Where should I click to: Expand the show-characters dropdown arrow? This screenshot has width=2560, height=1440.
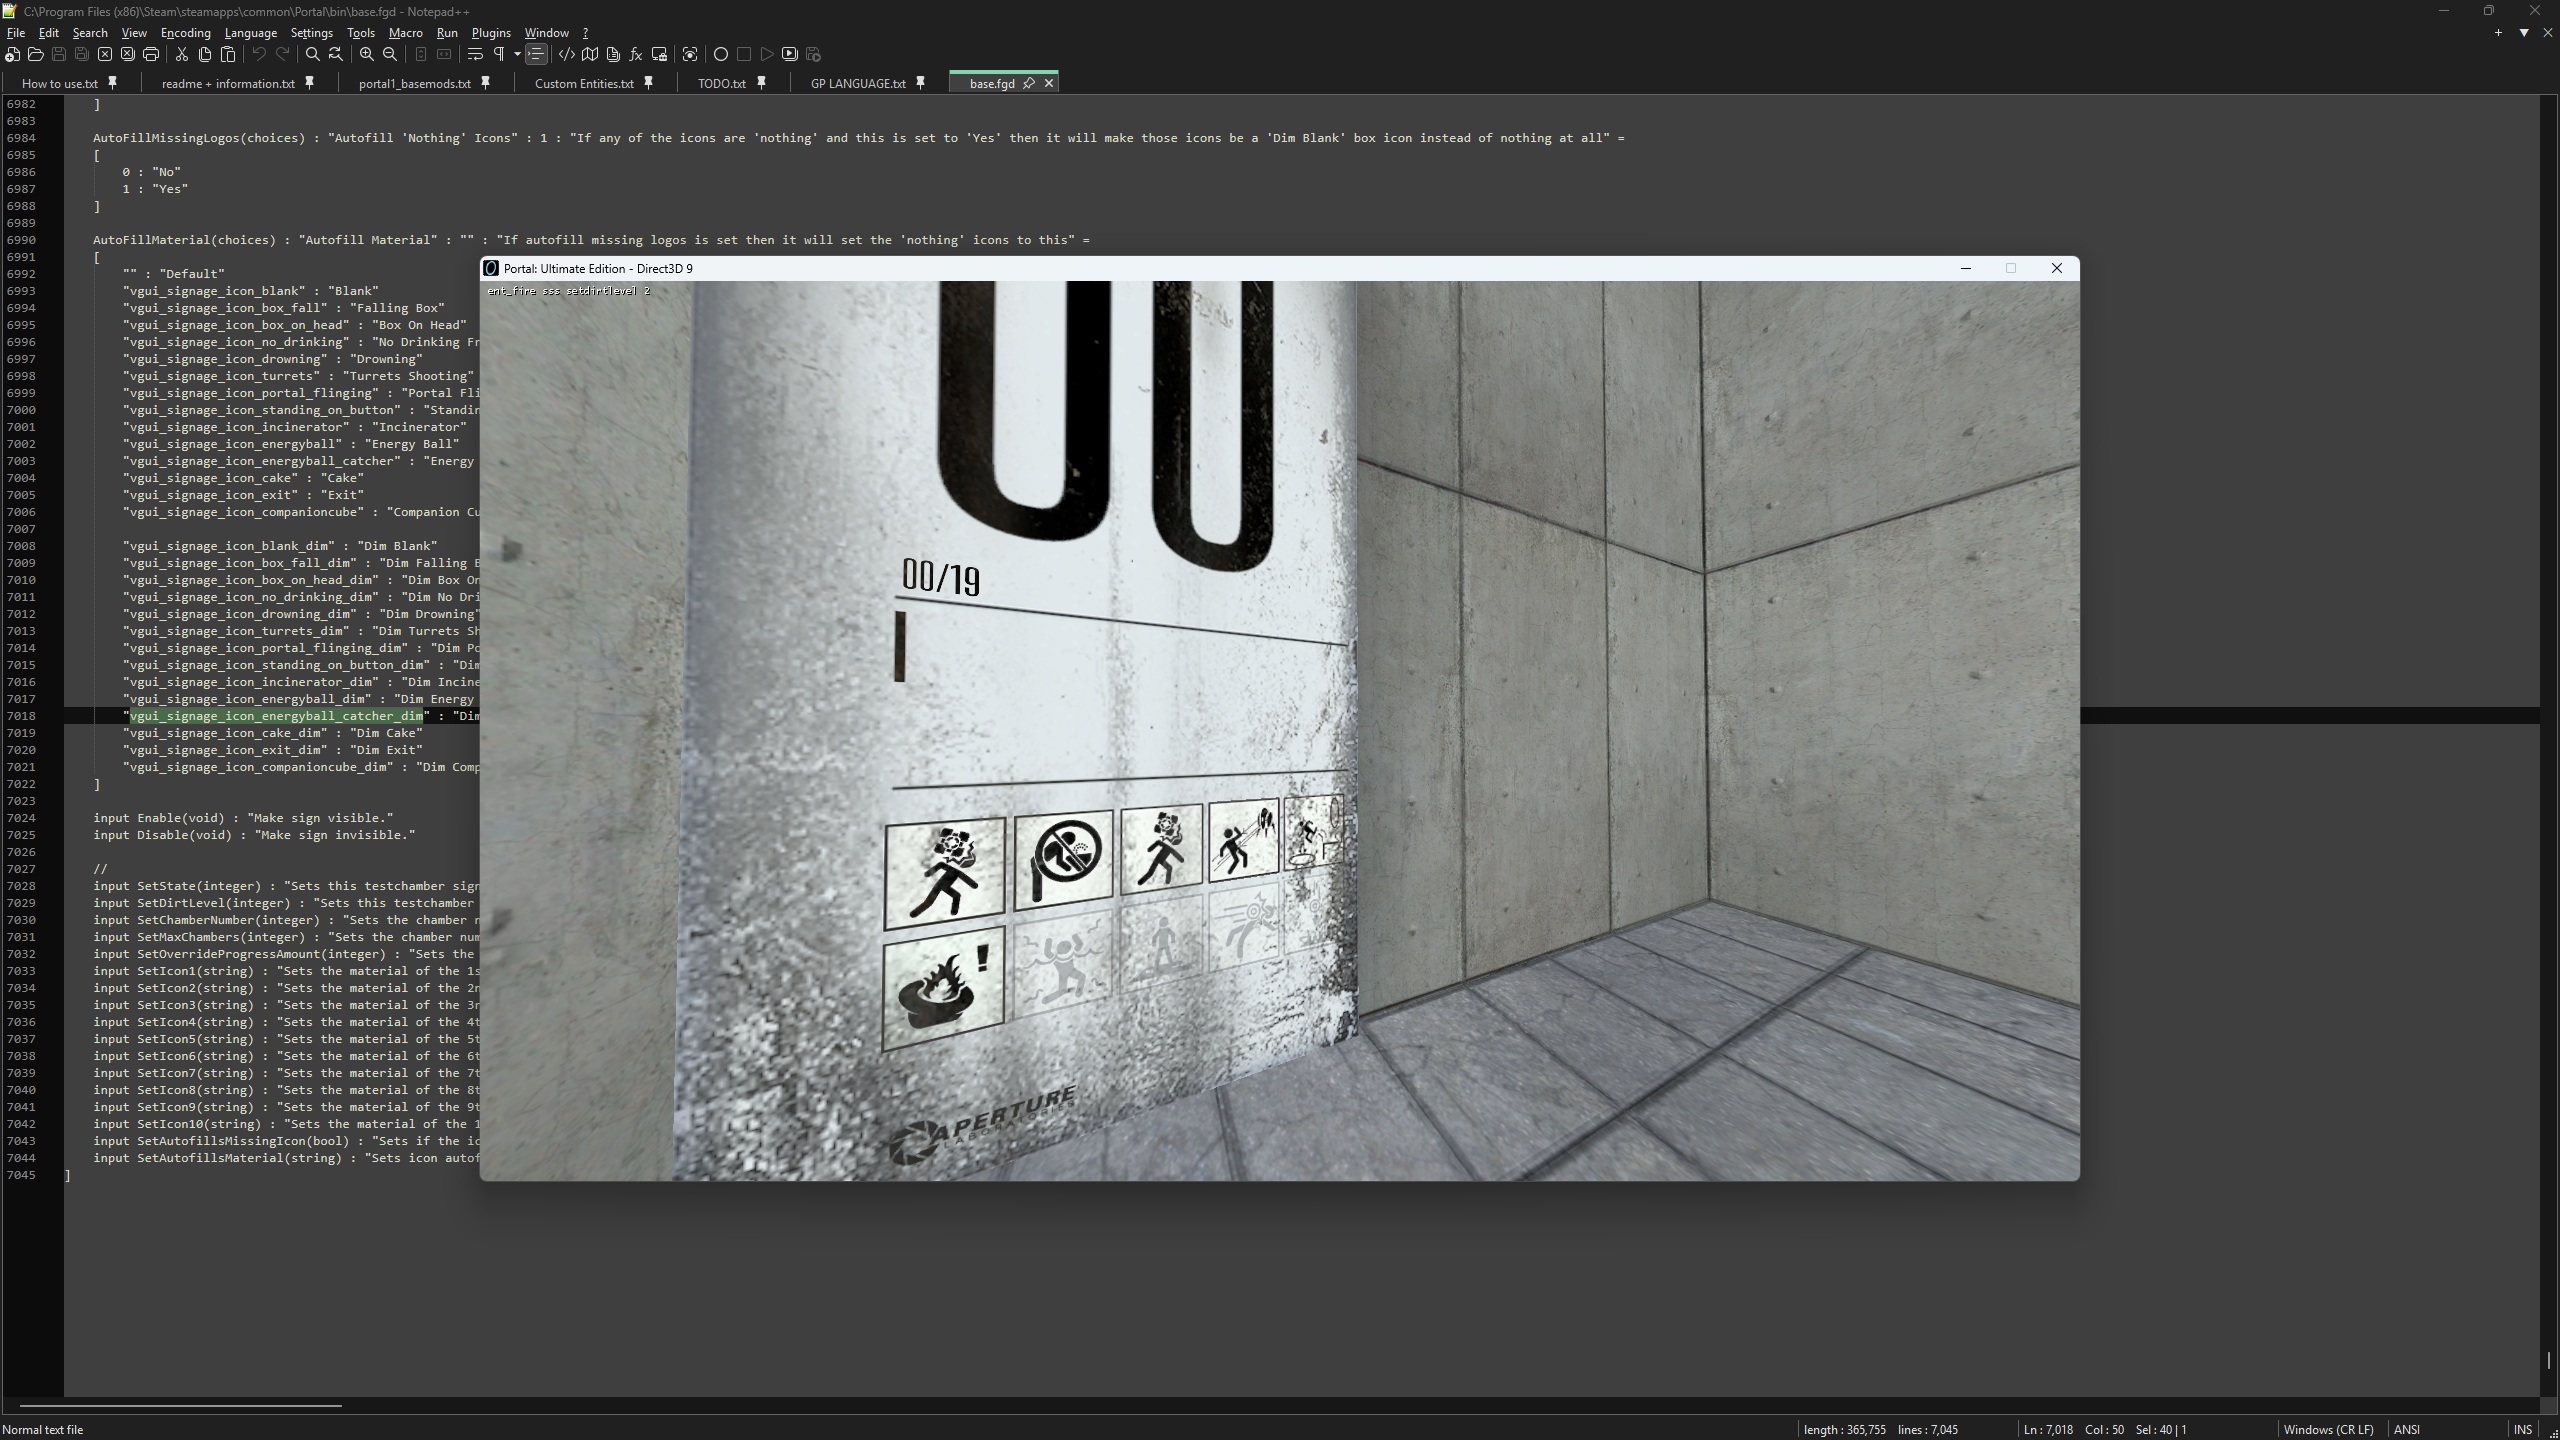point(517,54)
